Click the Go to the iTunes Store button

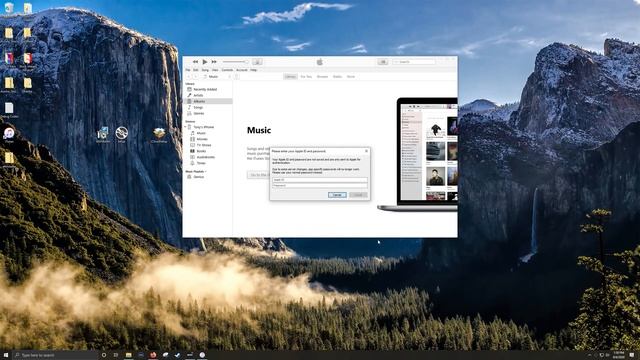click(258, 175)
